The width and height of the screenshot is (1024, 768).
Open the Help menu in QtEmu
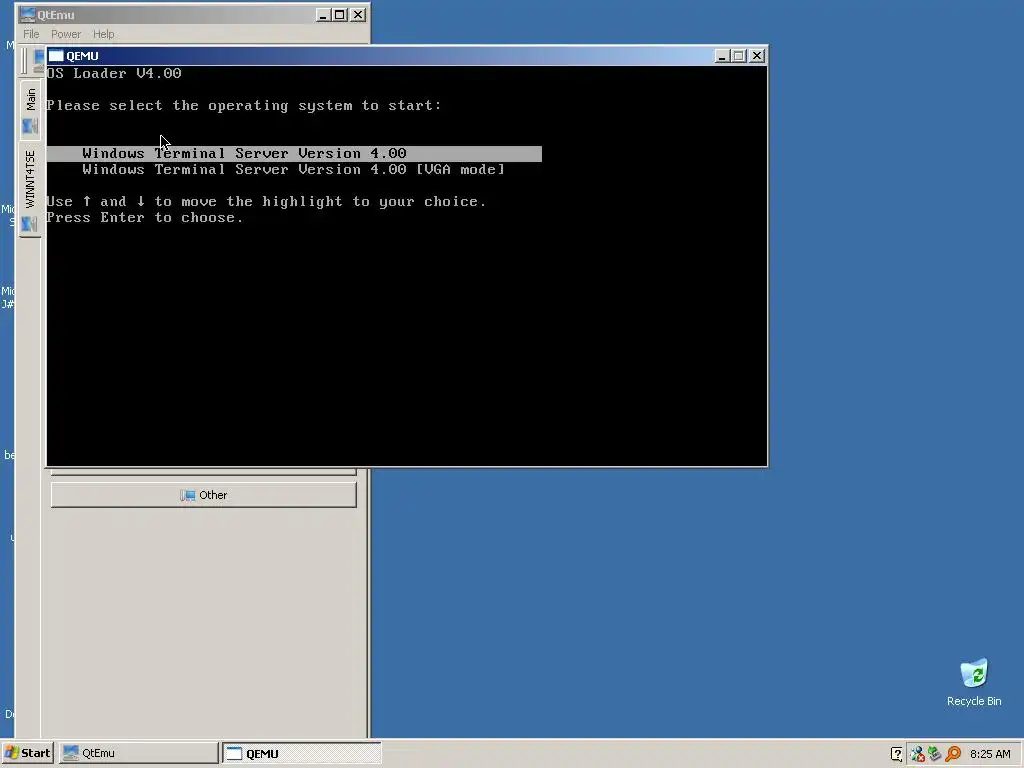click(x=103, y=34)
